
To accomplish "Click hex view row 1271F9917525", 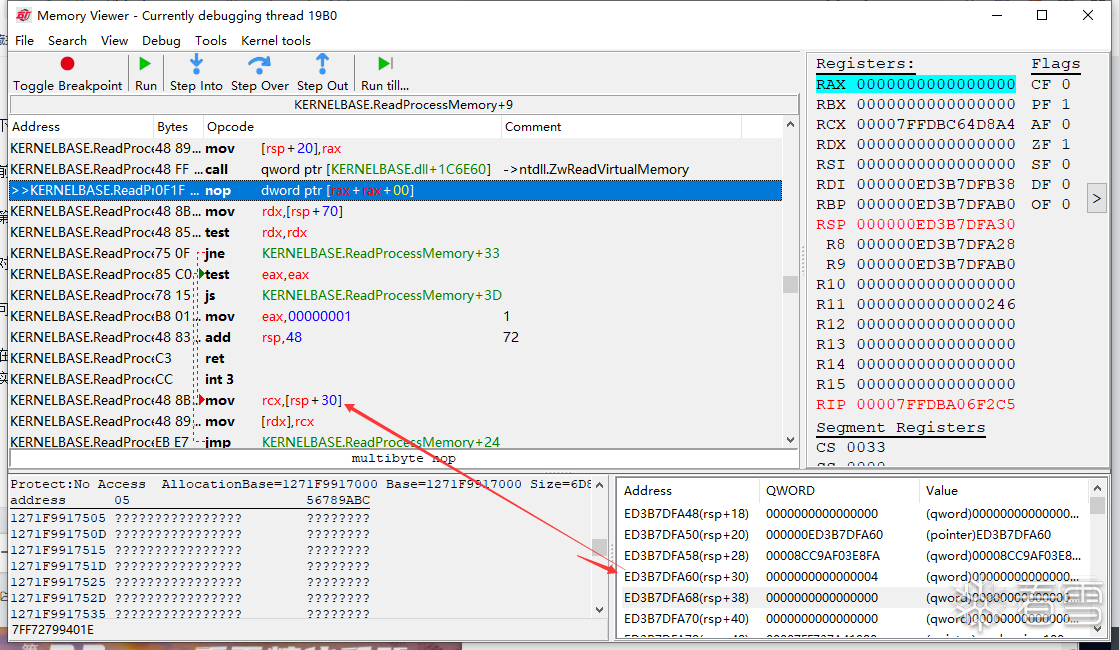I will coord(190,582).
